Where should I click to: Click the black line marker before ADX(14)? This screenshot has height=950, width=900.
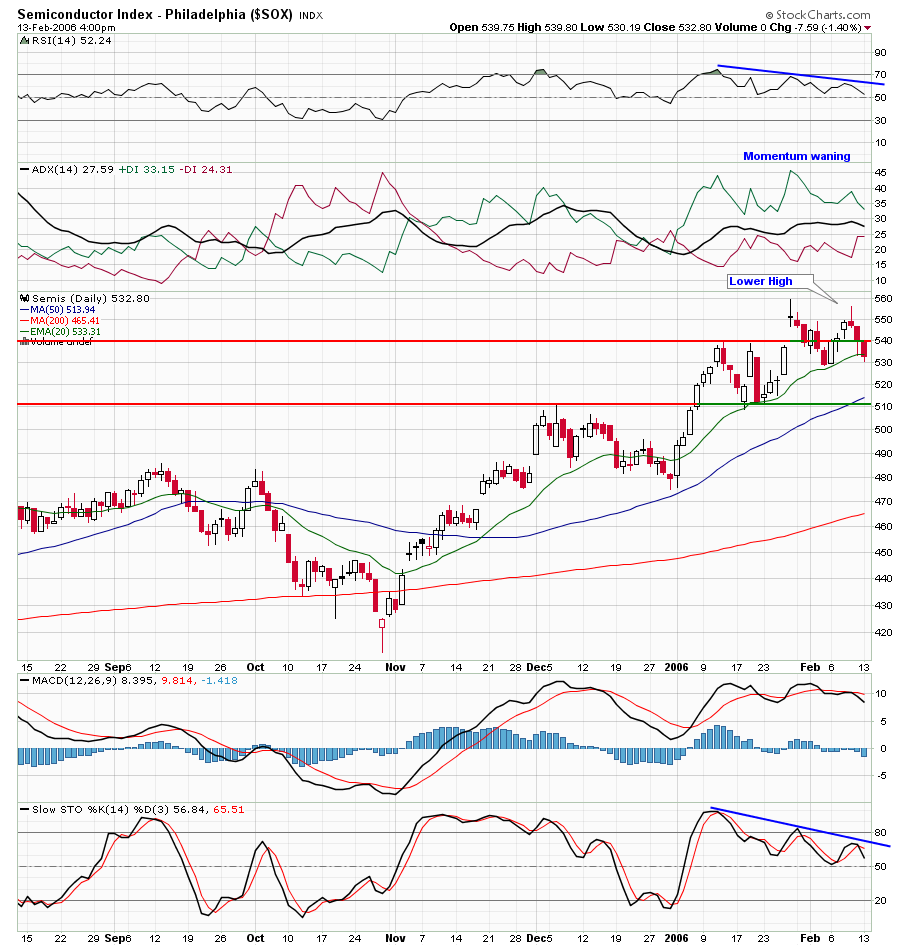coord(24,170)
